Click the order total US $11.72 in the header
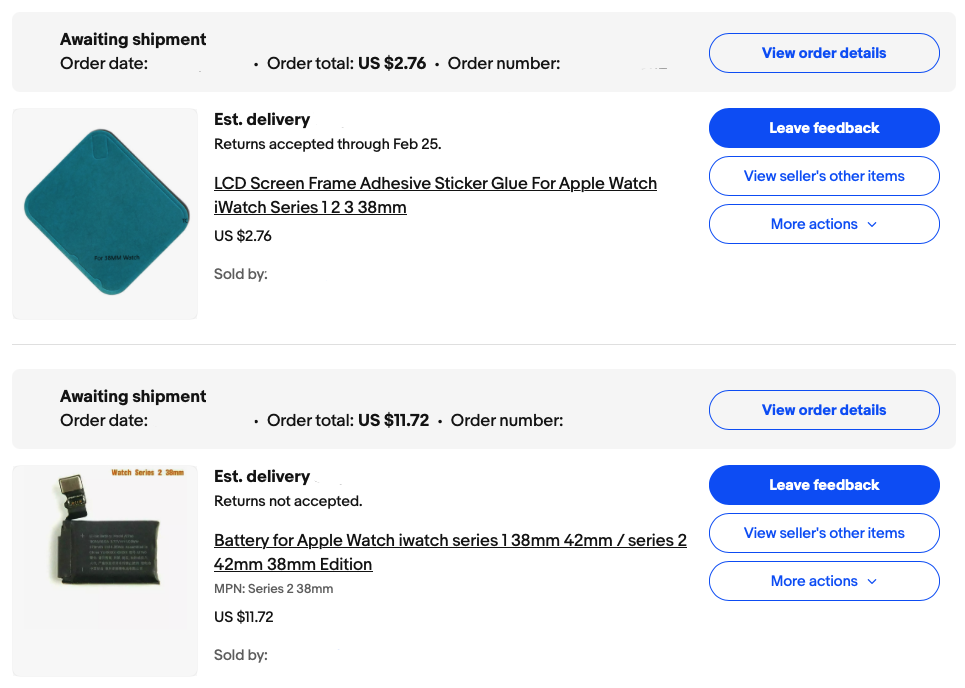965x688 pixels. point(393,420)
